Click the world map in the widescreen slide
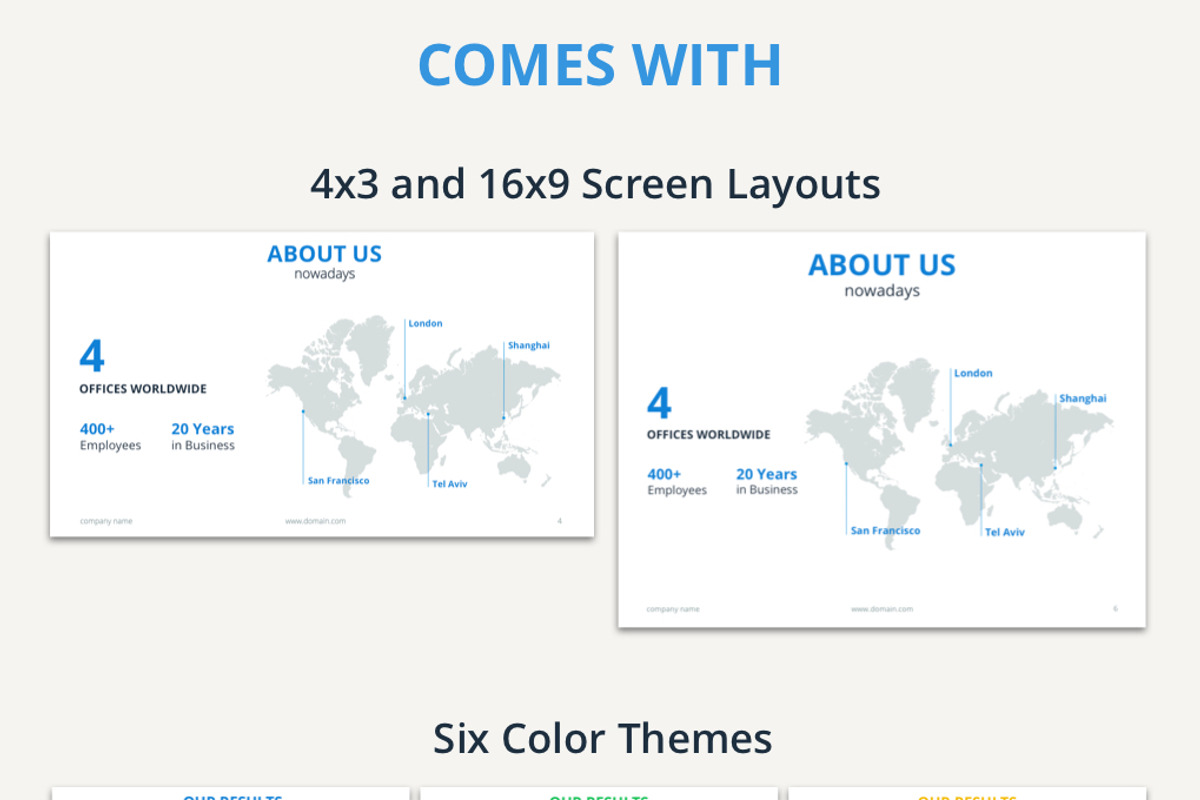 tap(413, 405)
